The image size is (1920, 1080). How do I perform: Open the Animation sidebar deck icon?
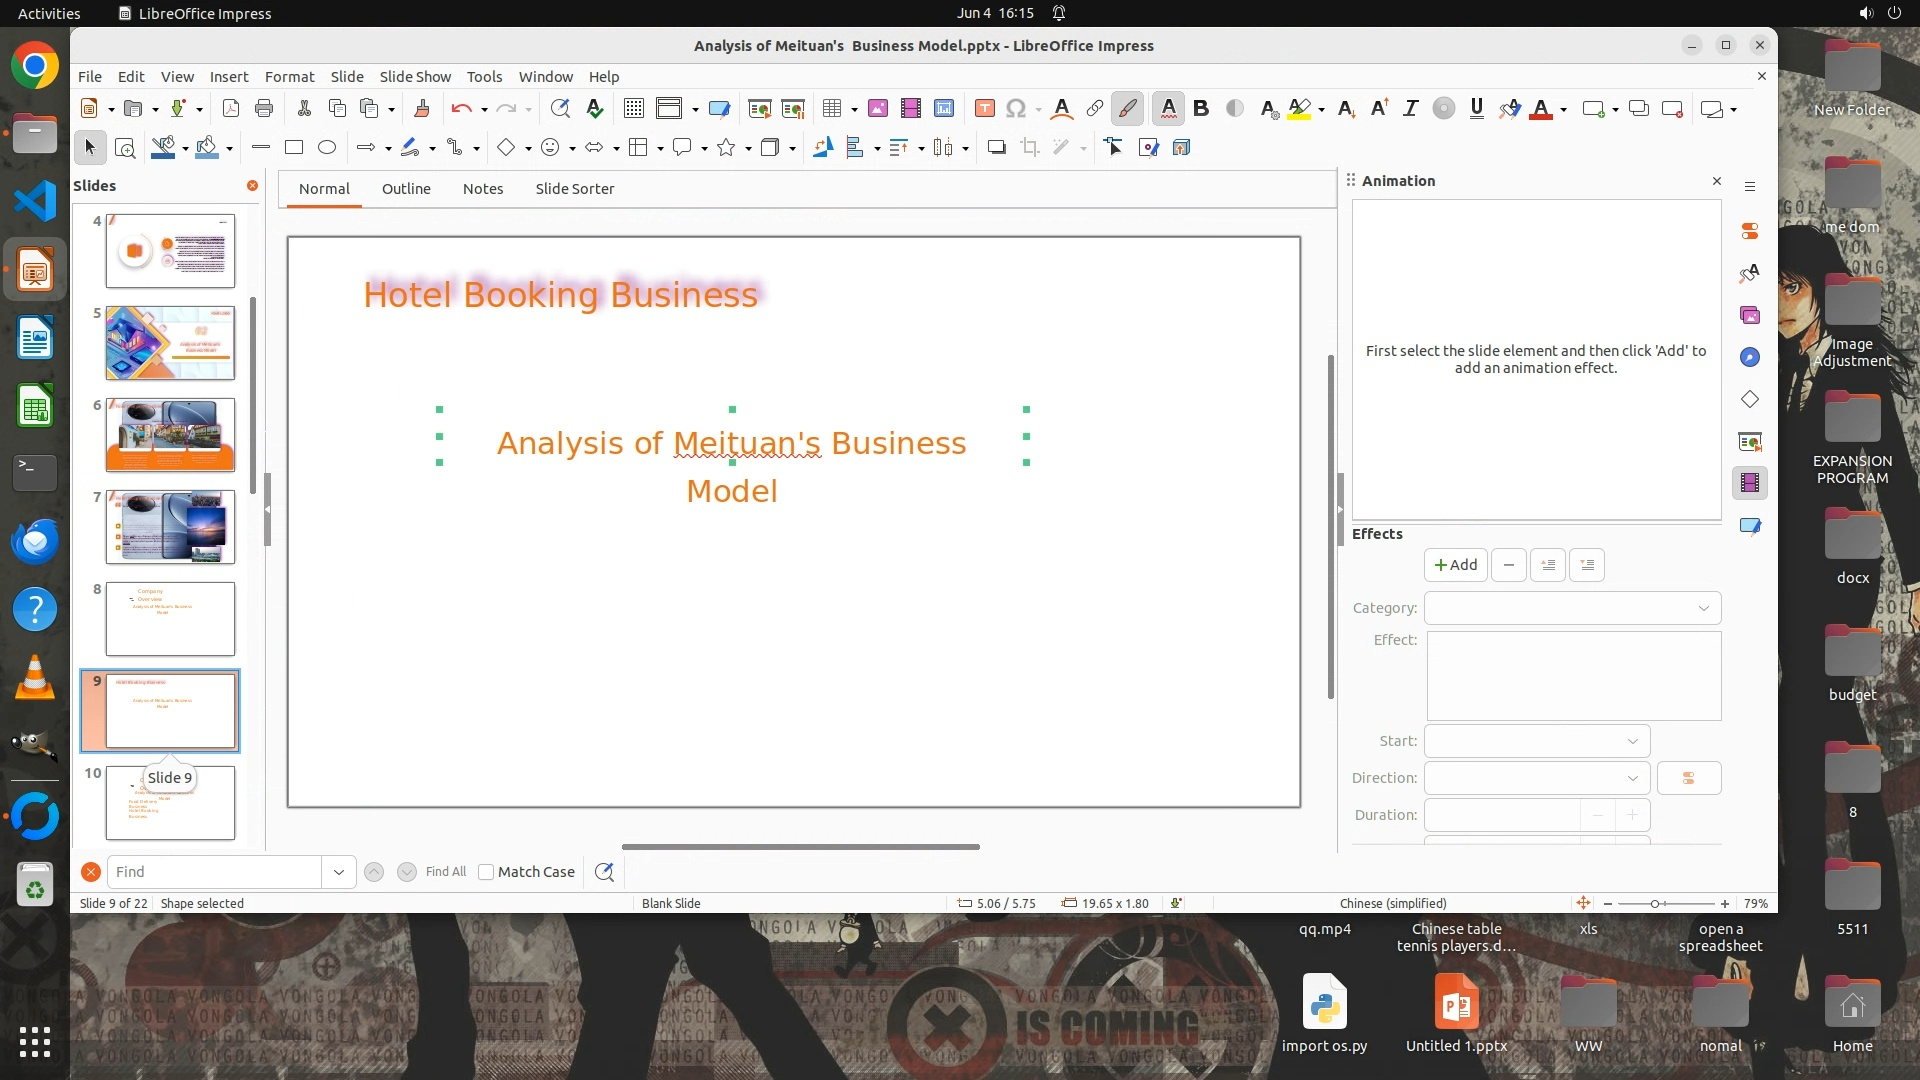pyautogui.click(x=1749, y=483)
